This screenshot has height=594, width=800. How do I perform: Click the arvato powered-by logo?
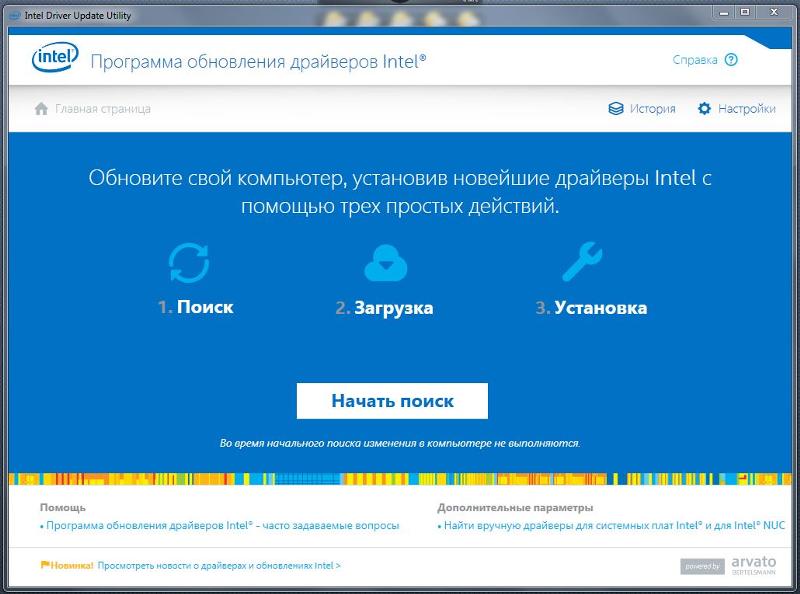pyautogui.click(x=729, y=565)
